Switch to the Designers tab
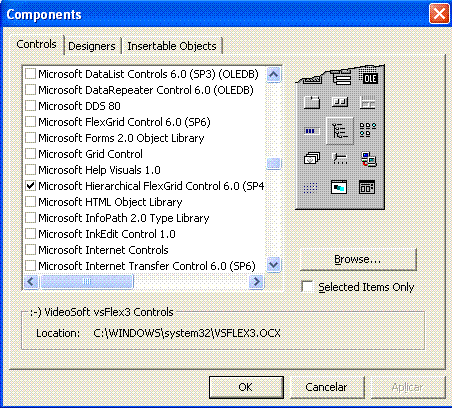 pos(92,46)
